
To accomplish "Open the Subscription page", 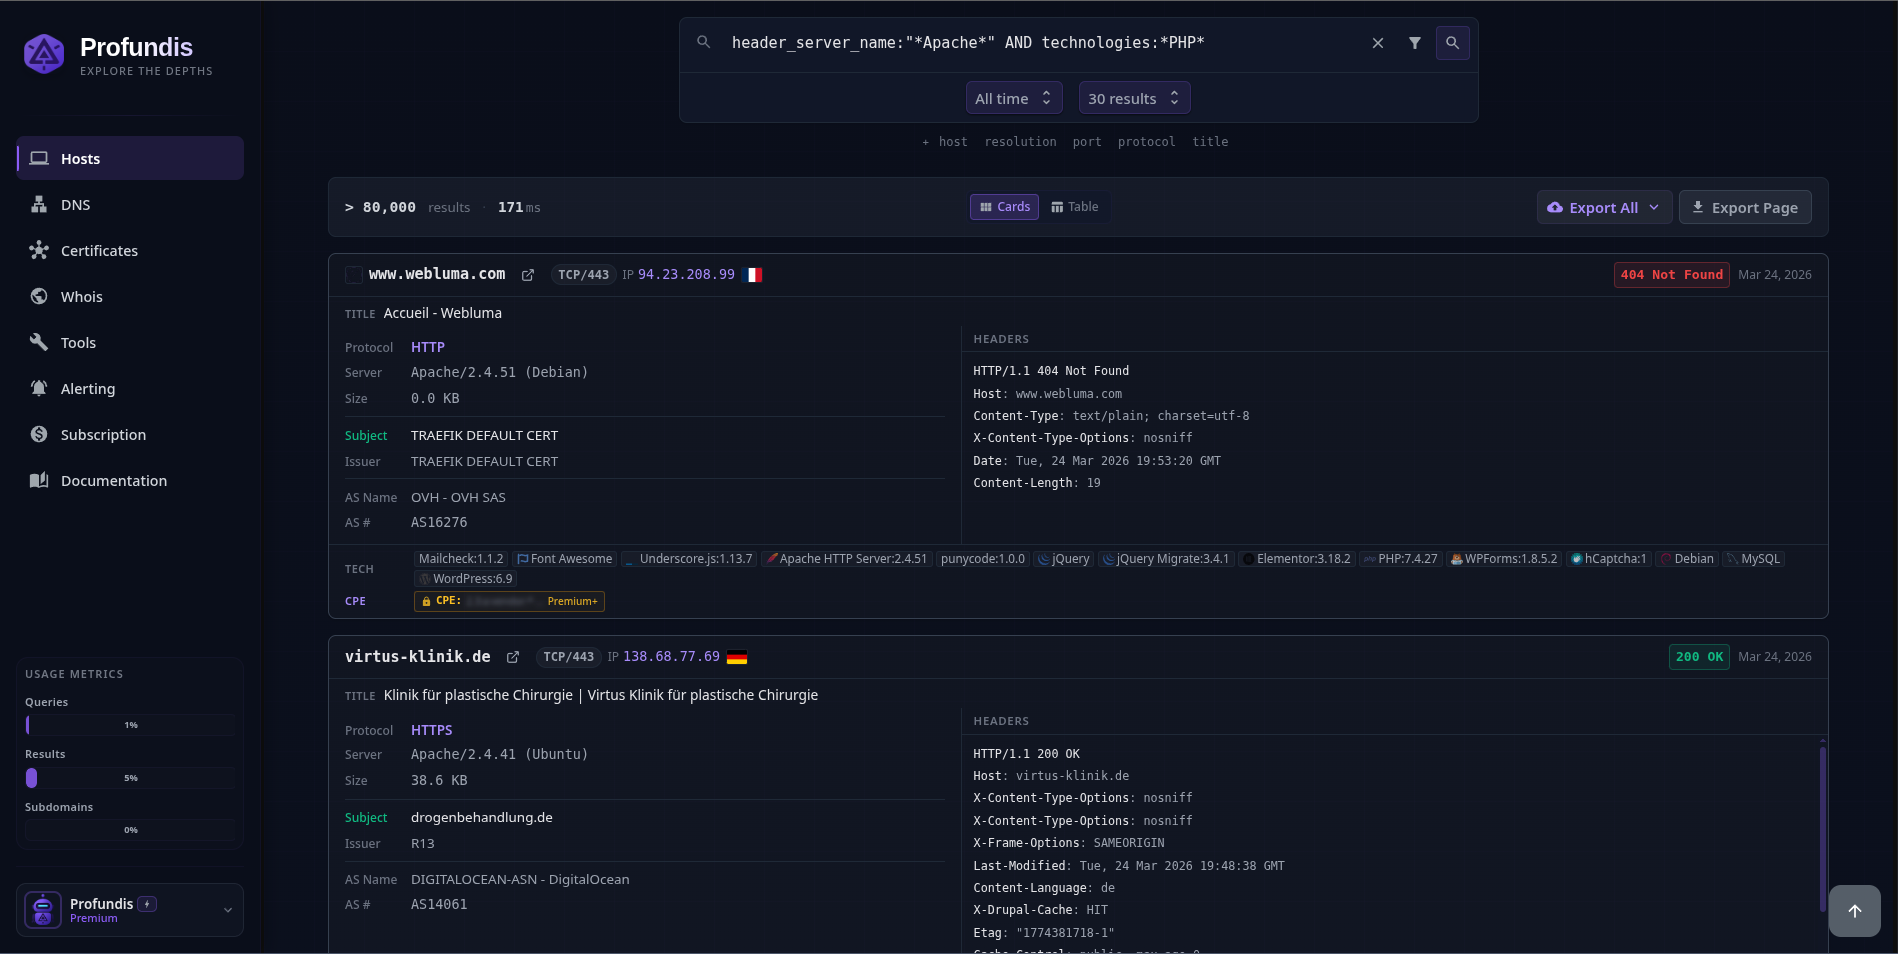I will [x=130, y=434].
